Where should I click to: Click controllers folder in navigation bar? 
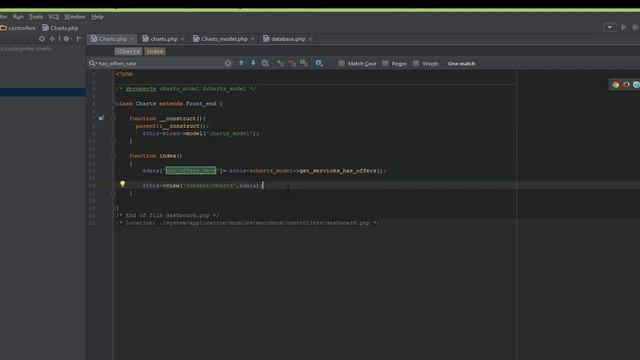tap(18, 28)
